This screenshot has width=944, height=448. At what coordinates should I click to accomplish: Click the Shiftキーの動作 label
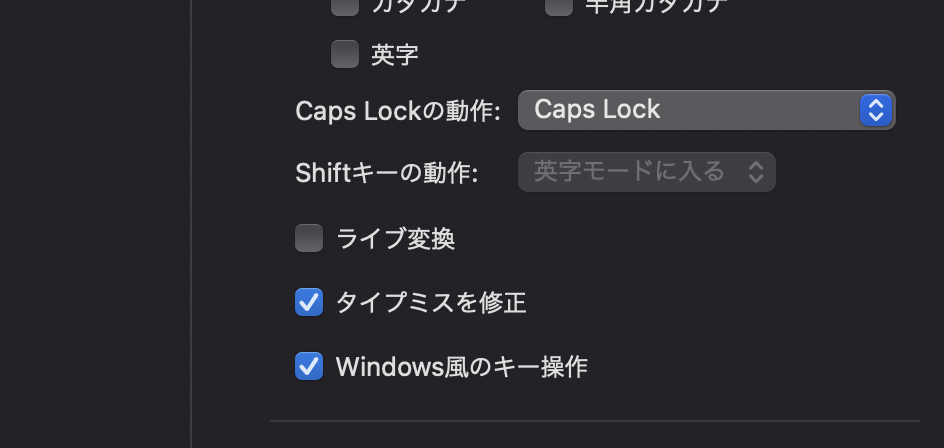pos(387,173)
